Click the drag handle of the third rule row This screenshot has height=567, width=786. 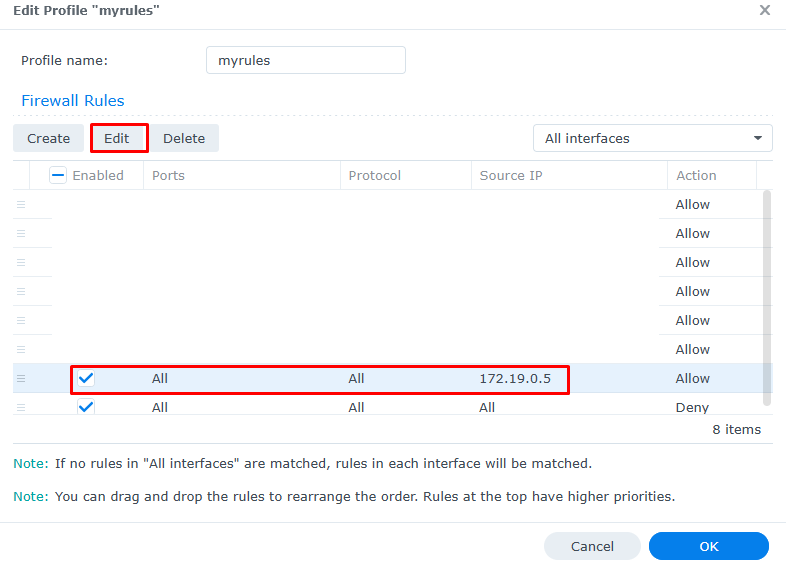pyautogui.click(x=21, y=262)
